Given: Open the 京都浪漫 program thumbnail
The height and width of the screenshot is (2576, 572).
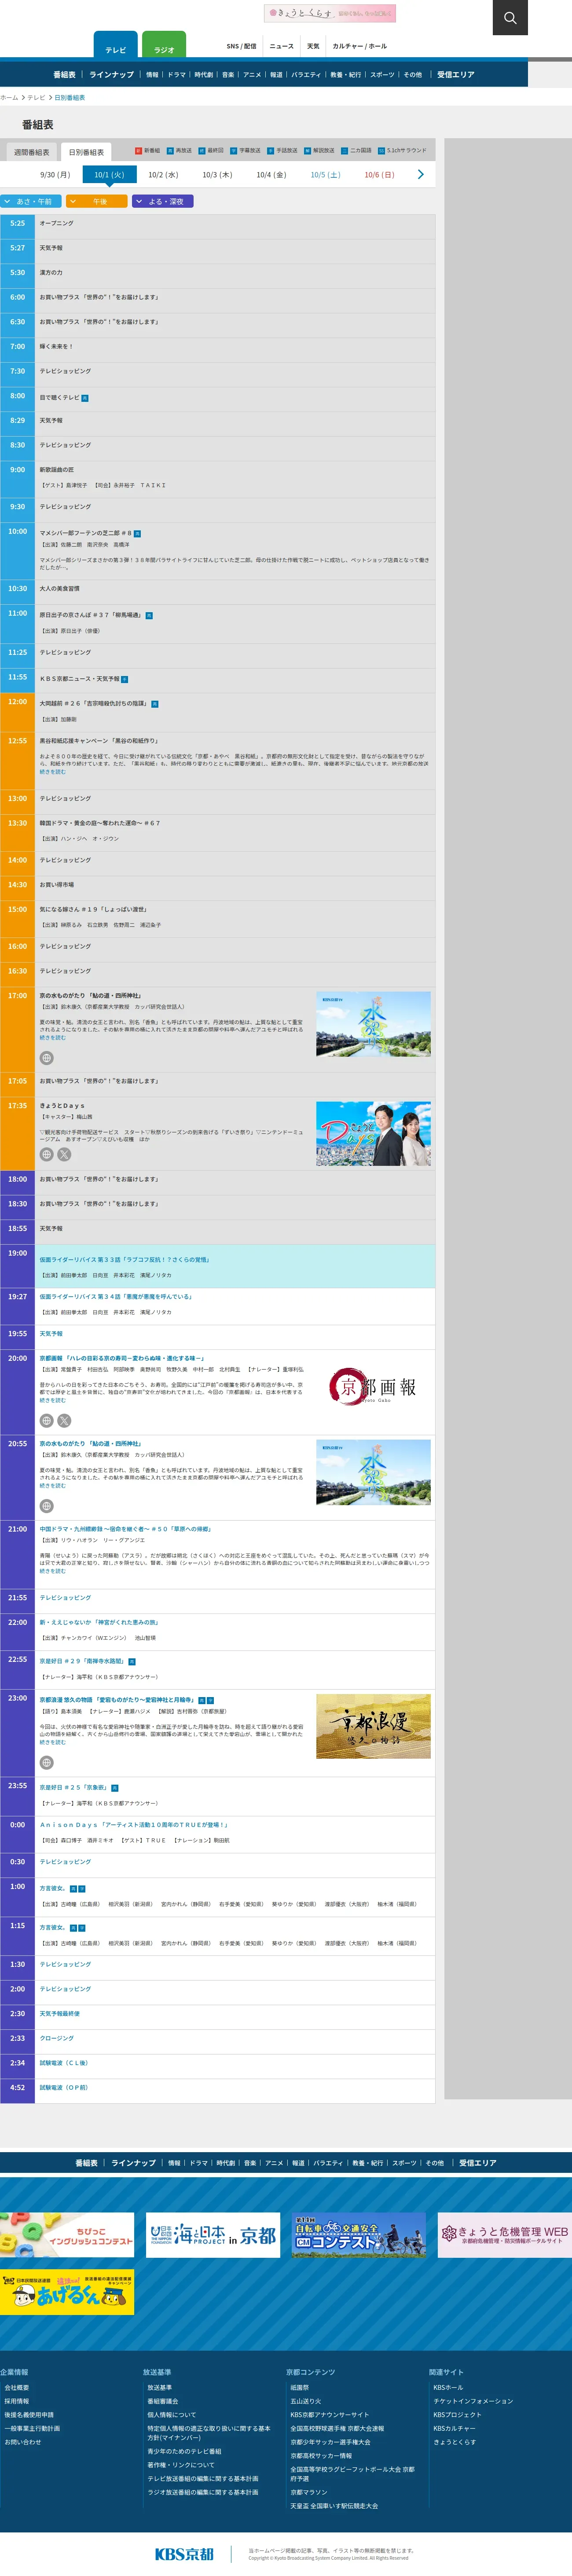Looking at the screenshot, I should [373, 1726].
